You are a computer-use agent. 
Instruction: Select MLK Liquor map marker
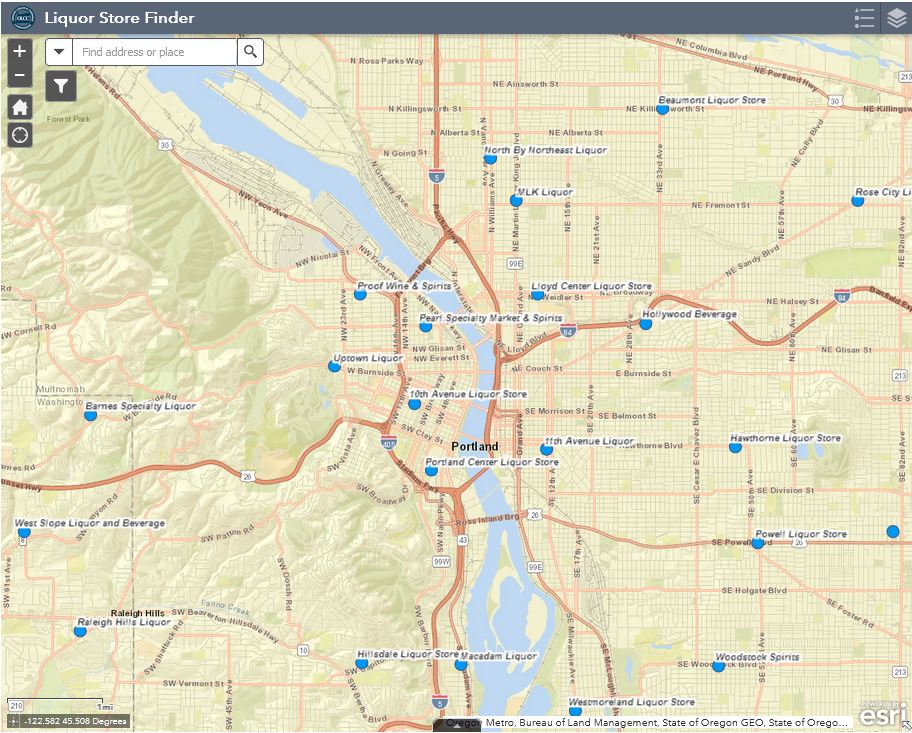[x=516, y=200]
